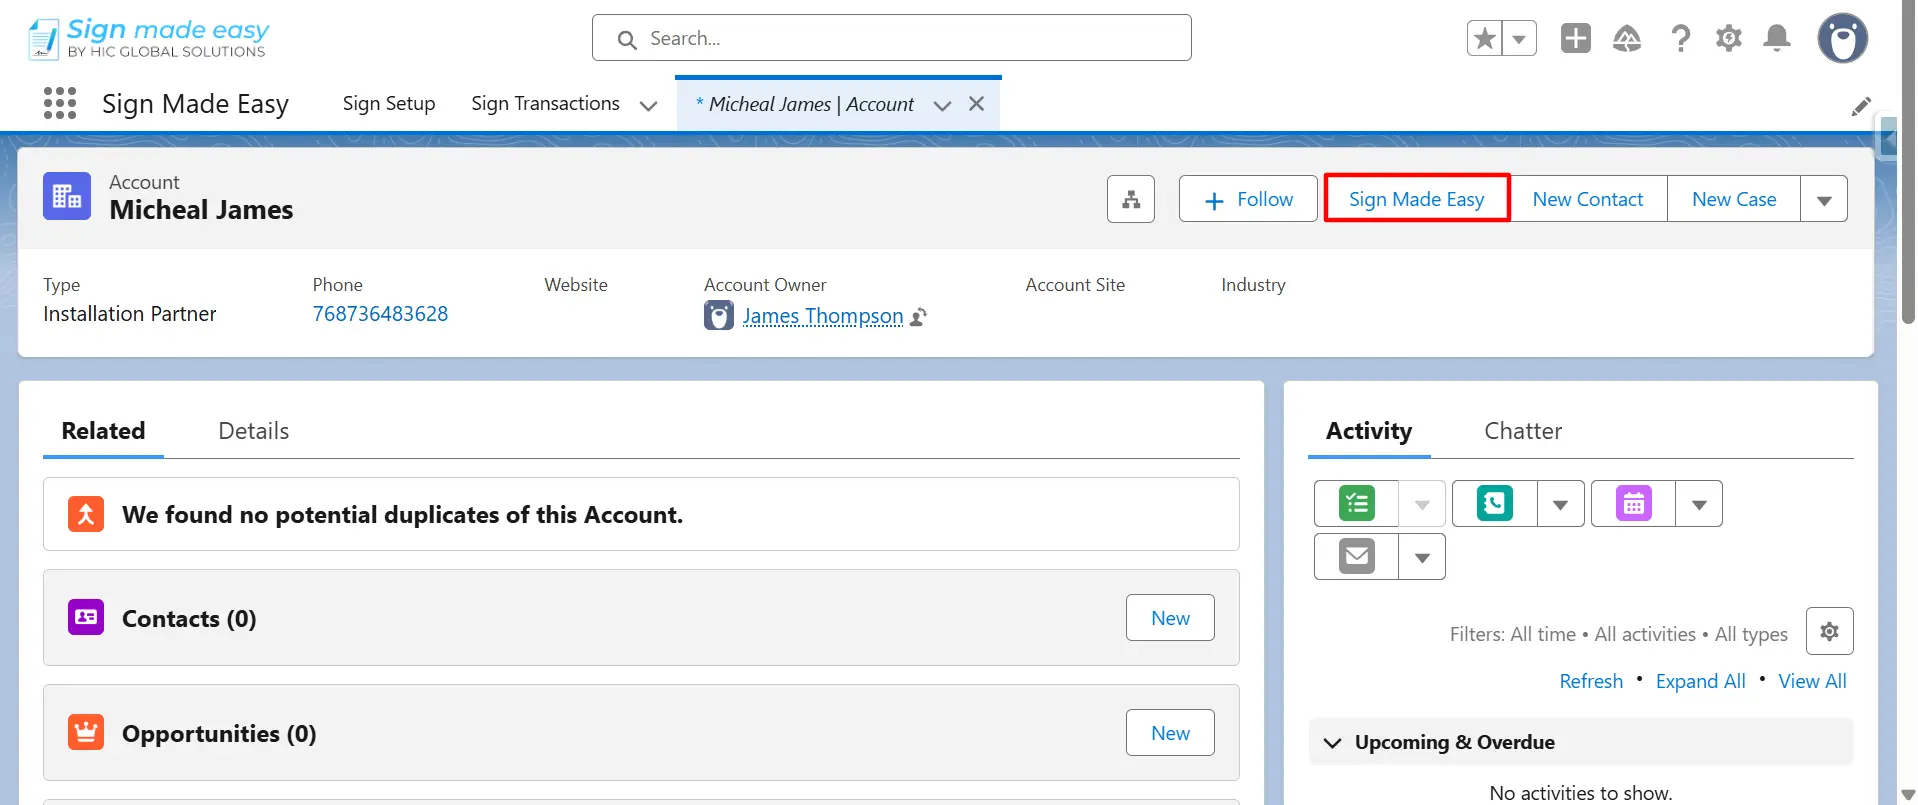Screen dimensions: 1918x805
Task: View the account hierarchy icon
Action: click(x=1131, y=199)
